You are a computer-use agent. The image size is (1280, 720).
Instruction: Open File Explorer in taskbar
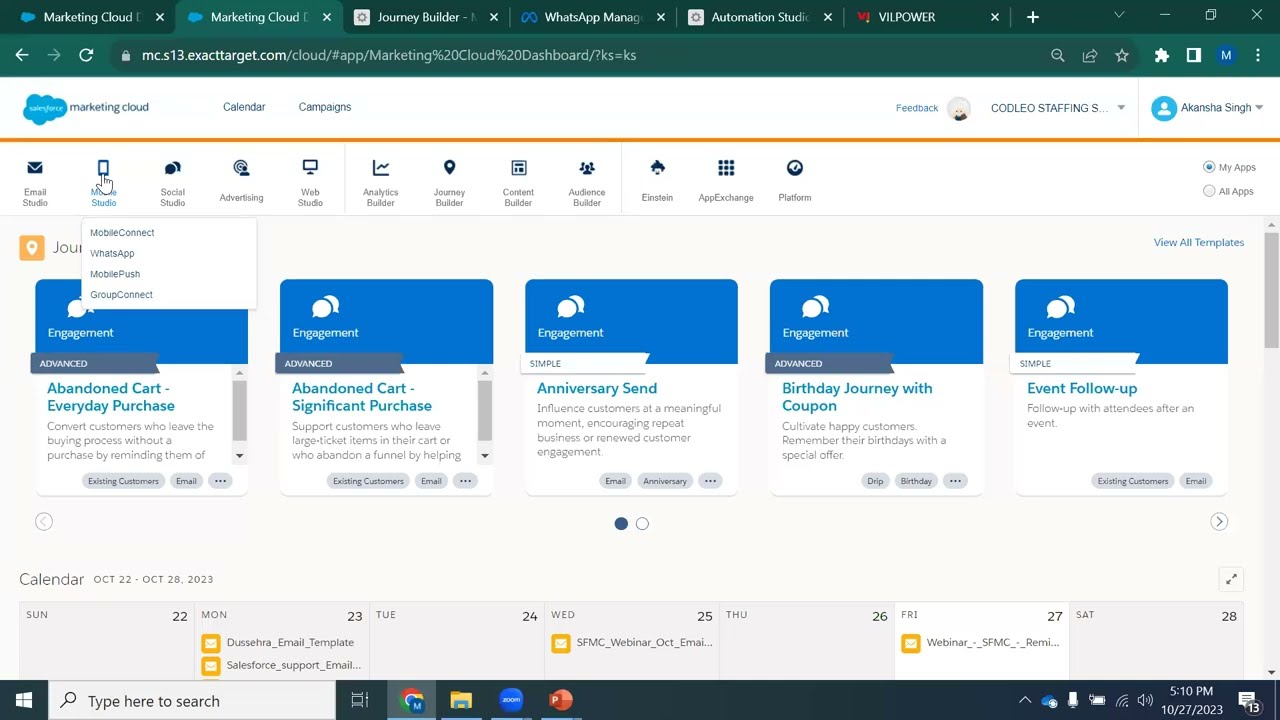point(460,700)
